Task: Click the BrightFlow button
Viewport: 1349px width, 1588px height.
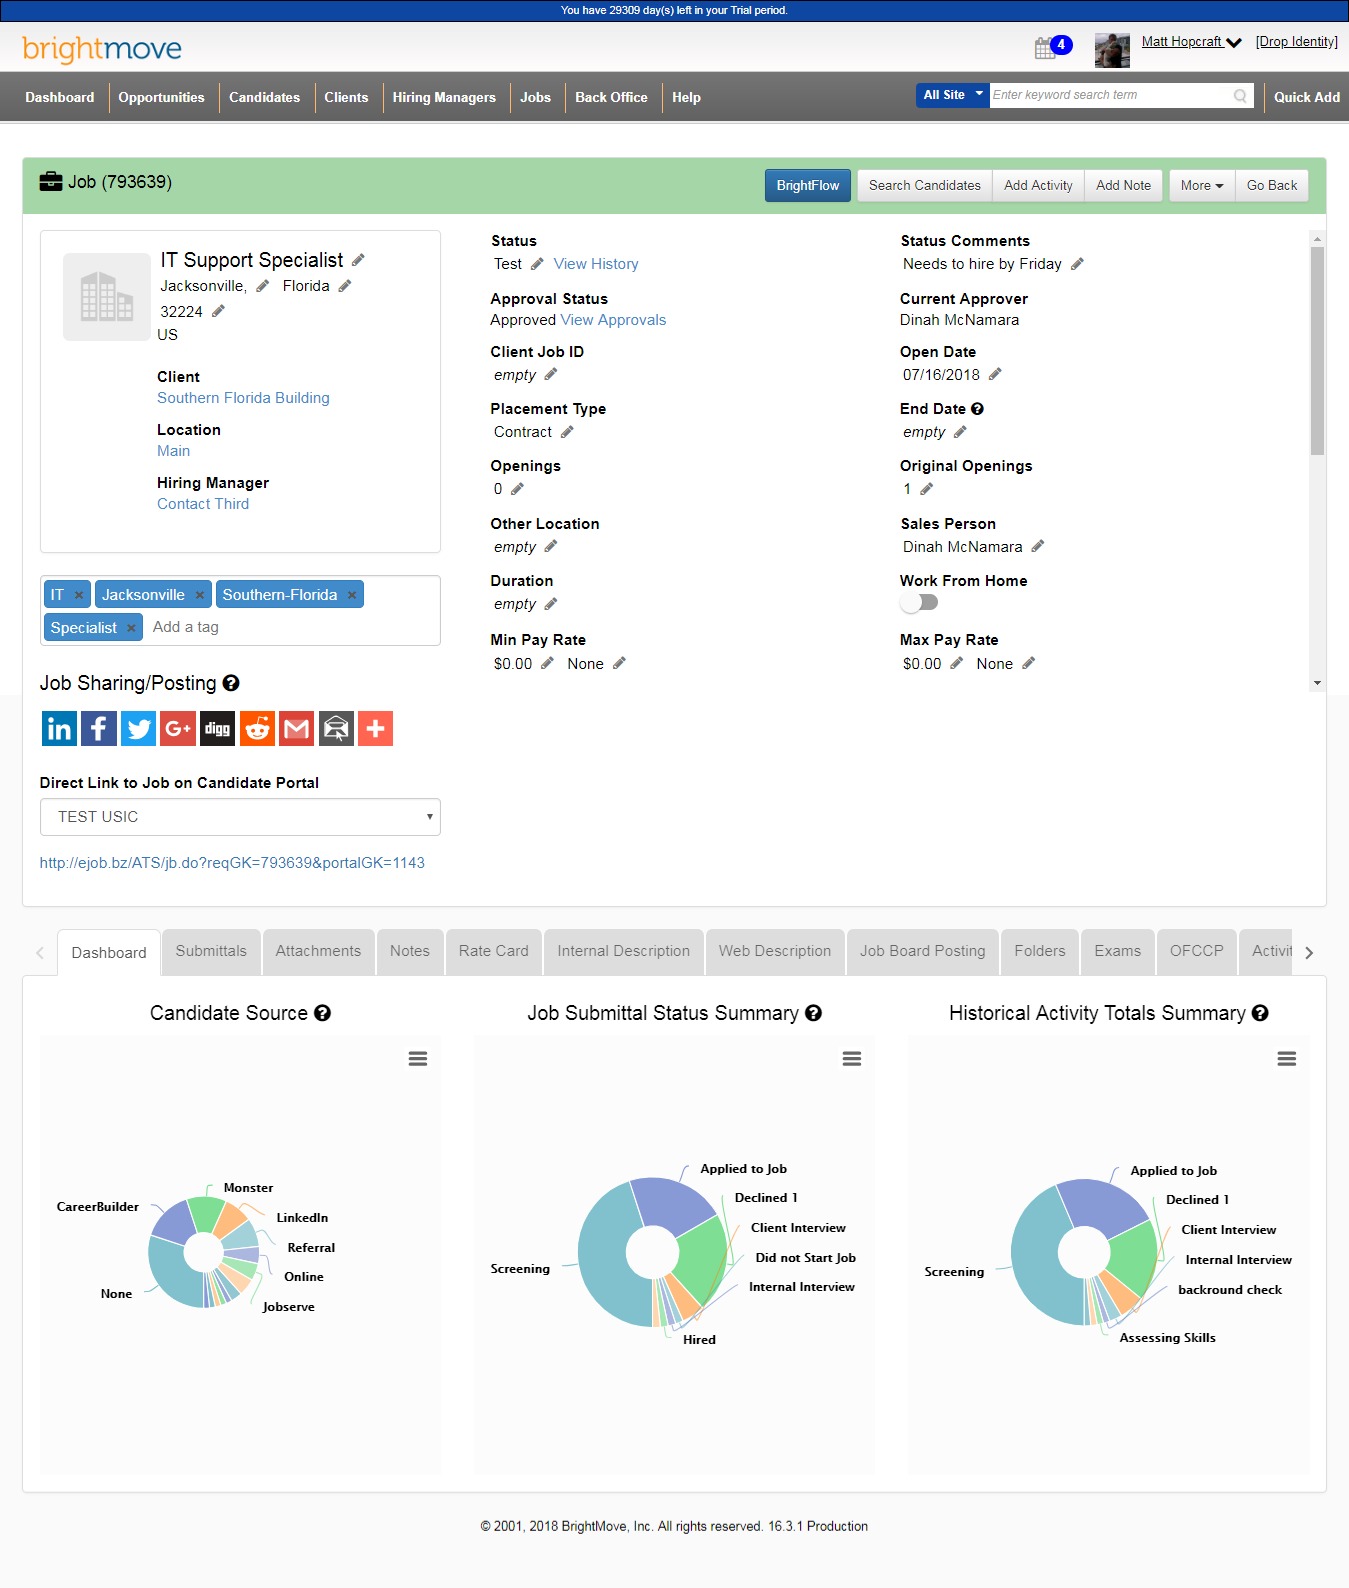Action: pyautogui.click(x=807, y=186)
